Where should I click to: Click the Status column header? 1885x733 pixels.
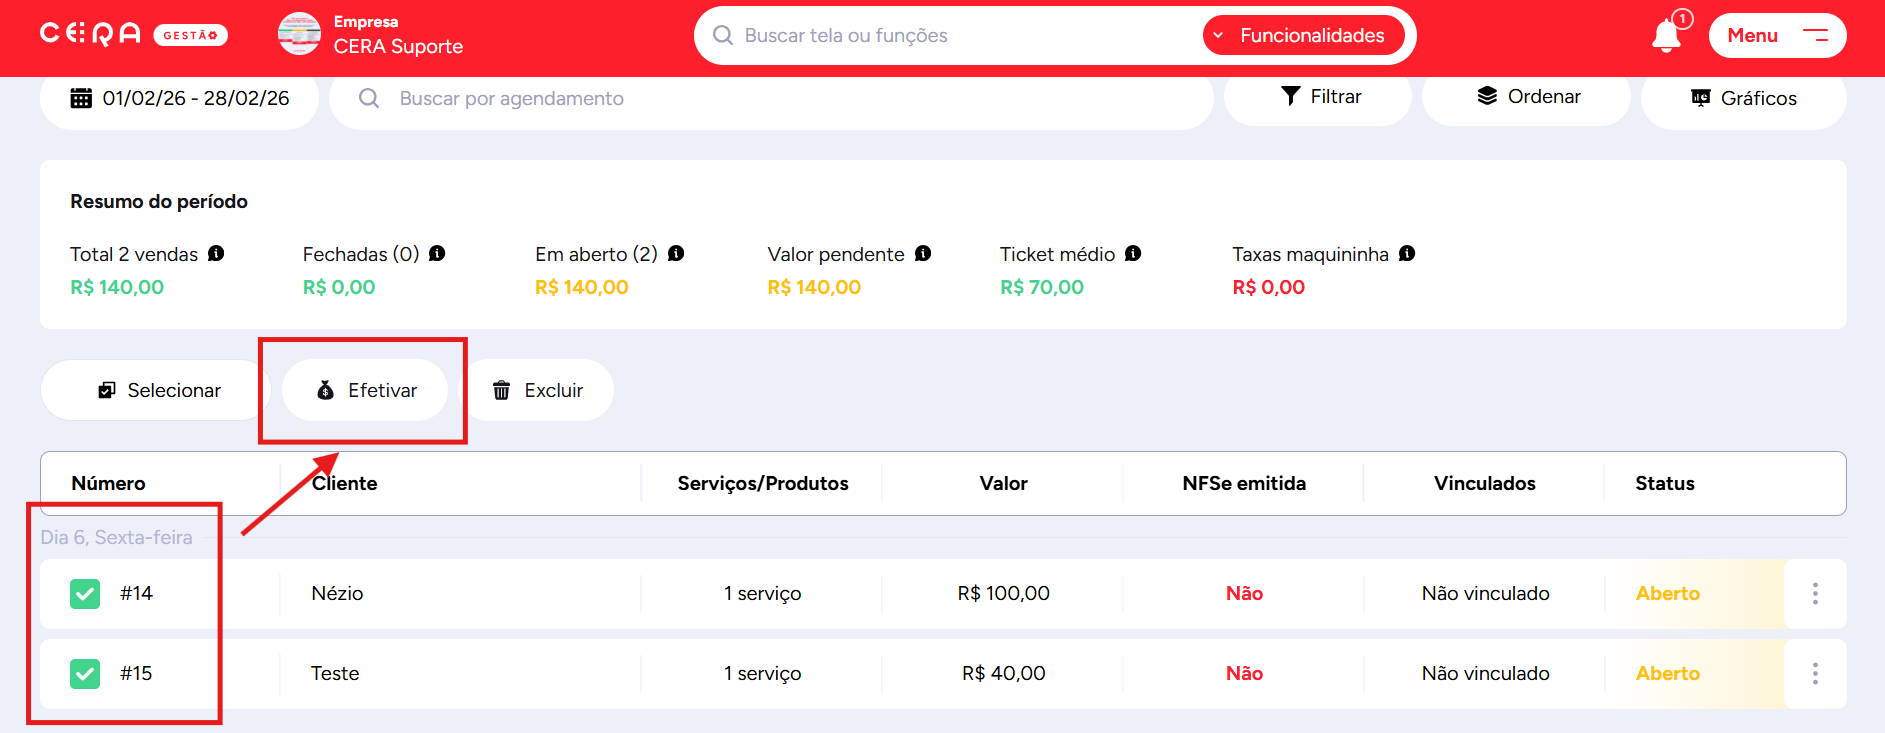pos(1665,484)
